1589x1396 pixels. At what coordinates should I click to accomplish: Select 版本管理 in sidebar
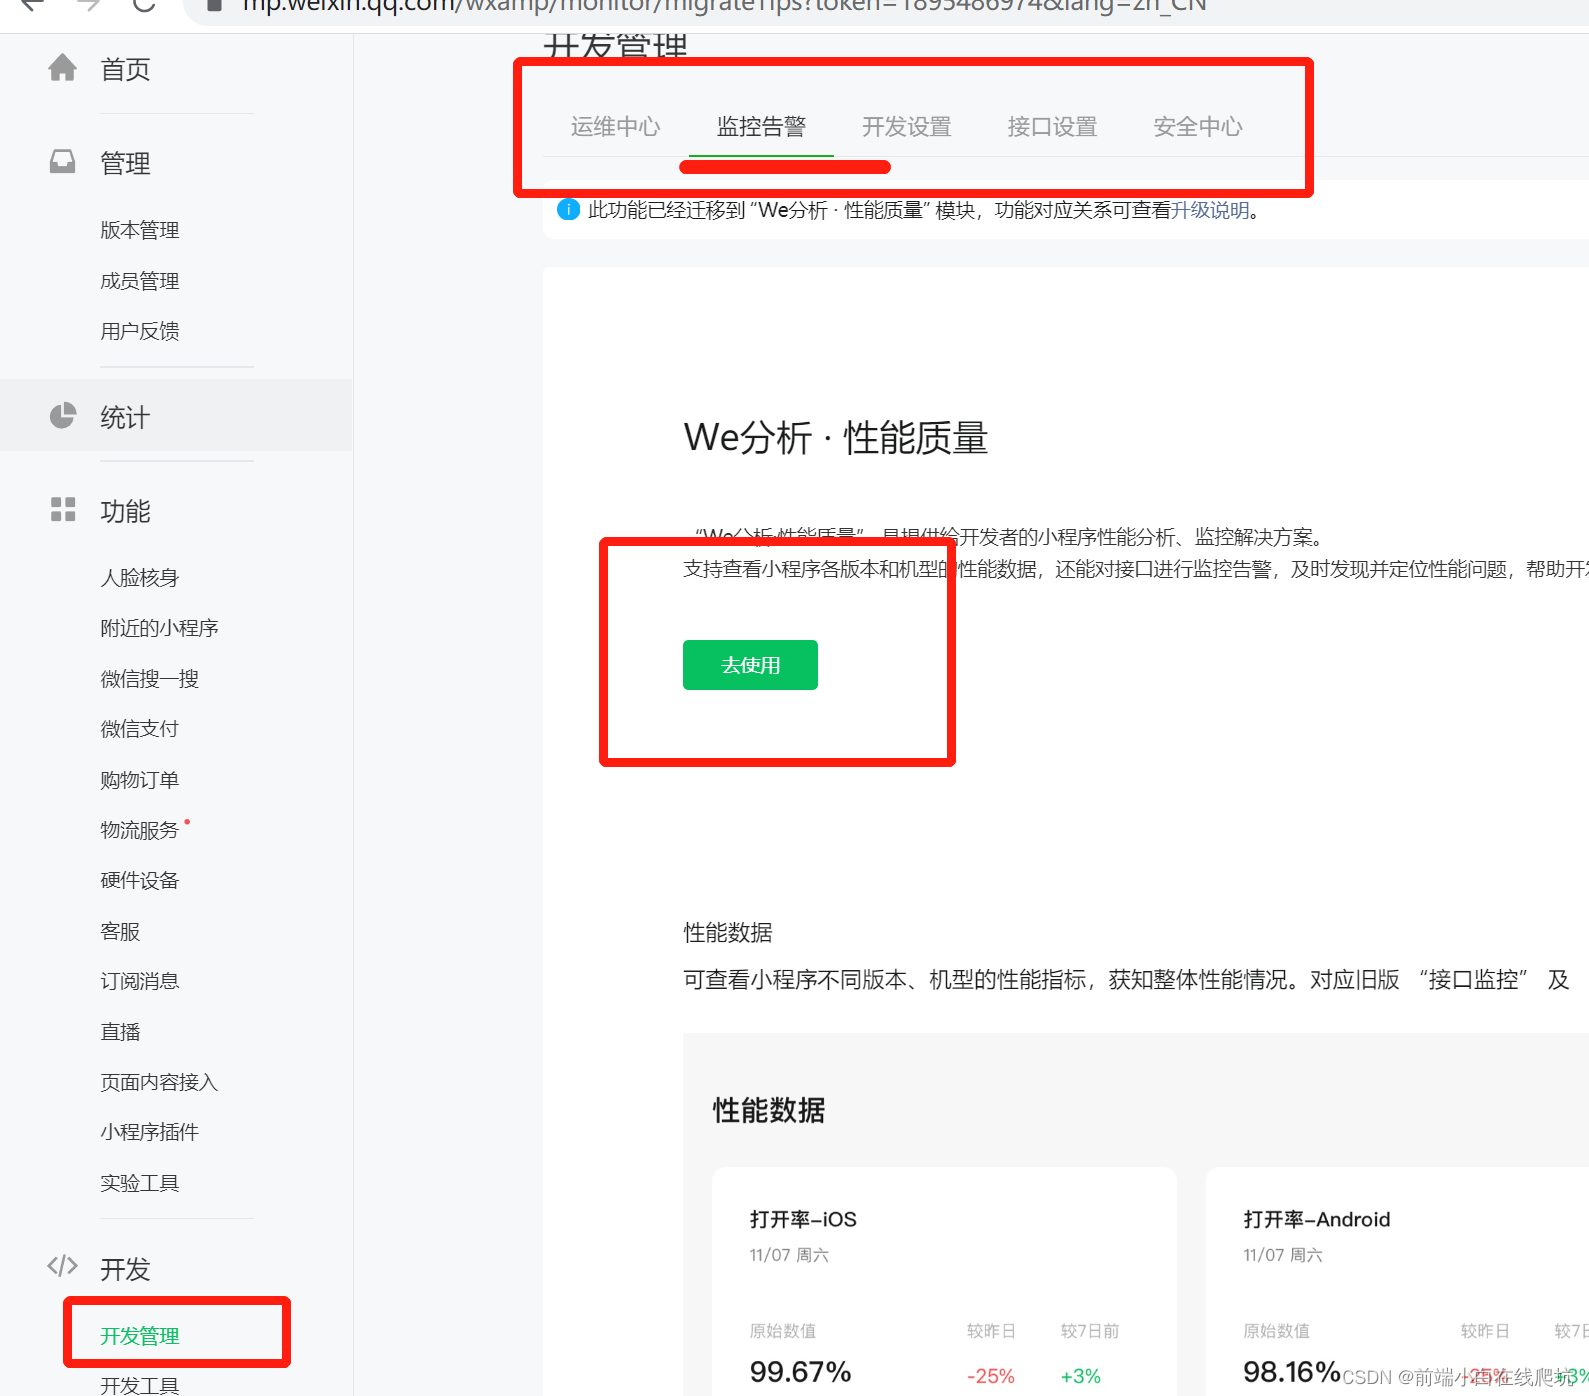pyautogui.click(x=140, y=230)
